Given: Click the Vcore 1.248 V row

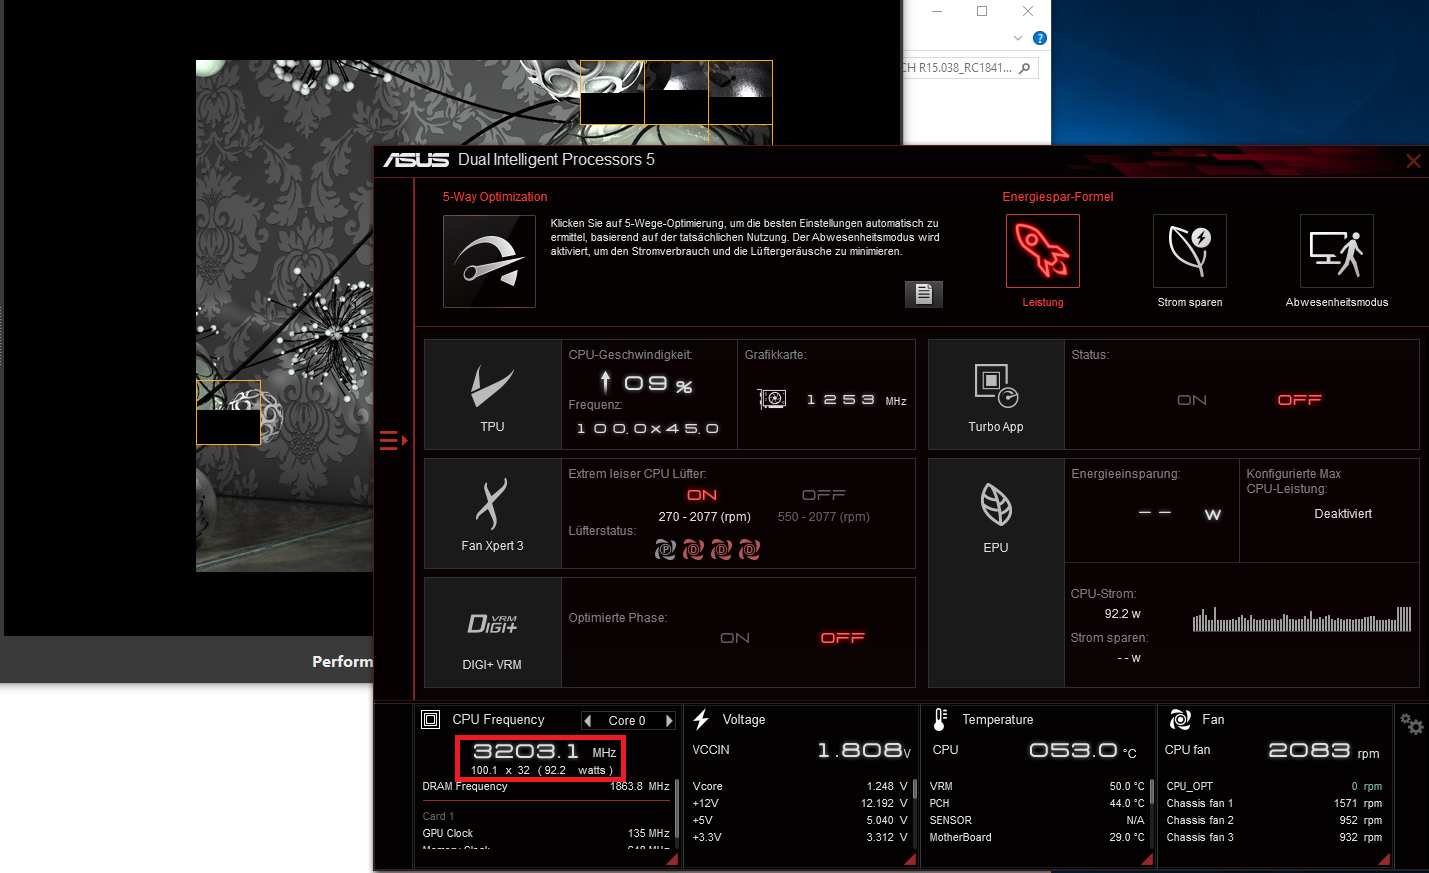Looking at the screenshot, I should point(800,786).
